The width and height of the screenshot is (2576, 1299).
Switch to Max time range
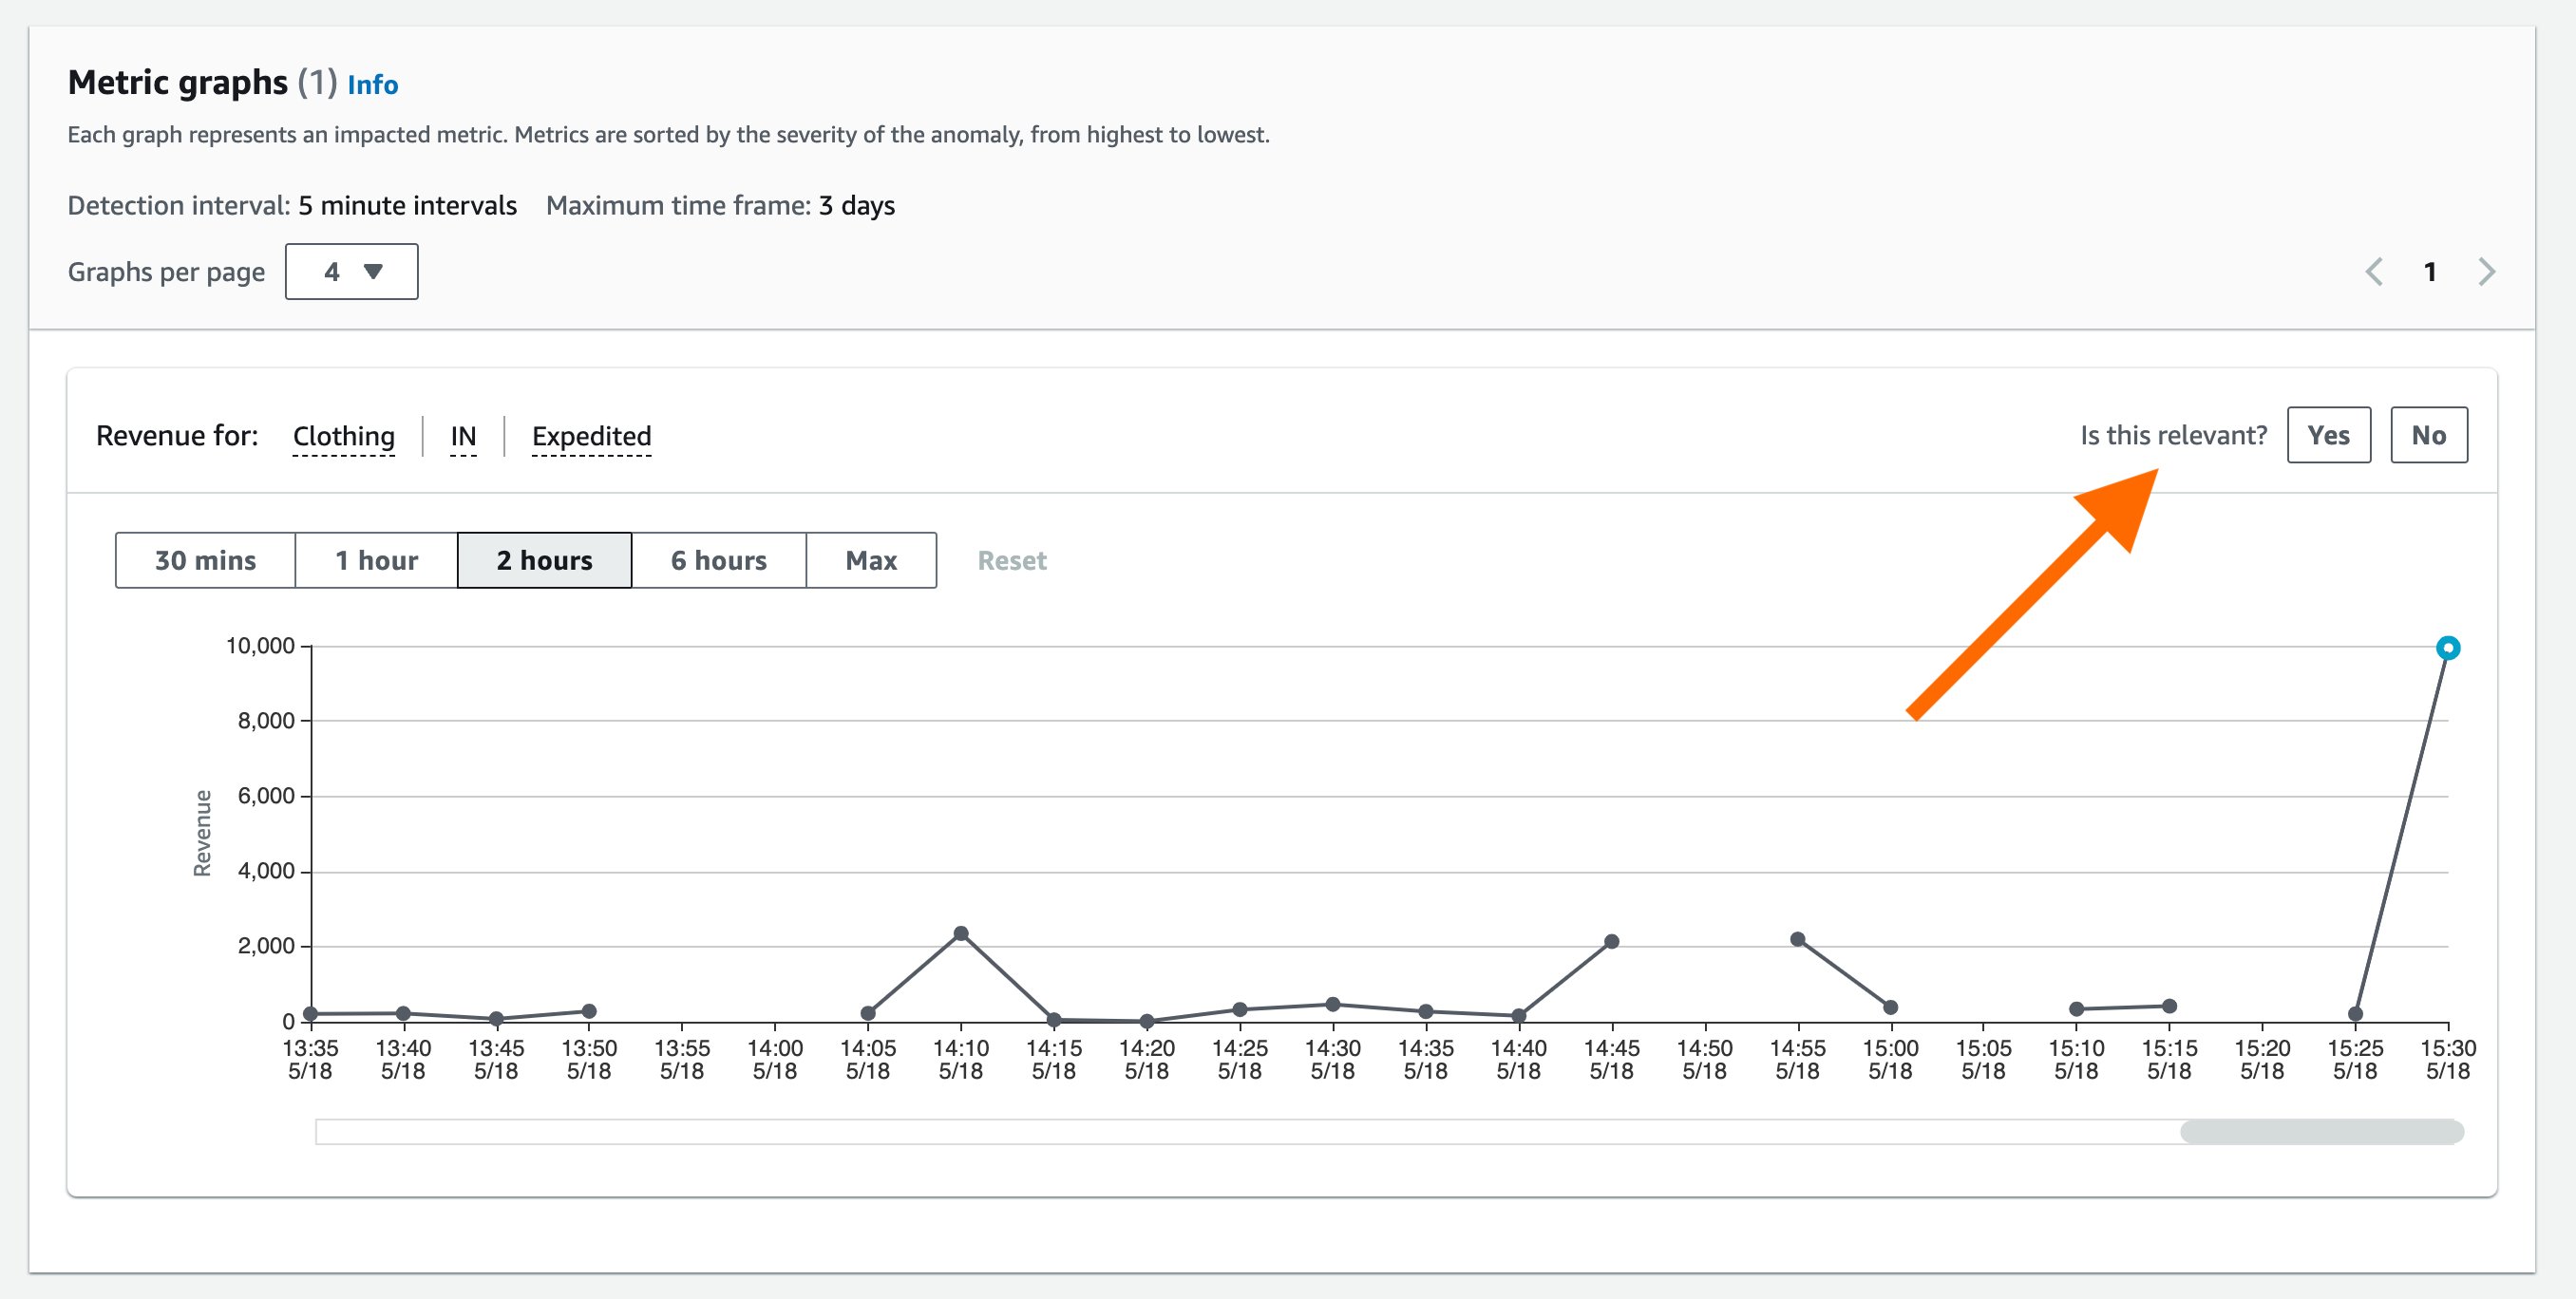pyautogui.click(x=870, y=560)
